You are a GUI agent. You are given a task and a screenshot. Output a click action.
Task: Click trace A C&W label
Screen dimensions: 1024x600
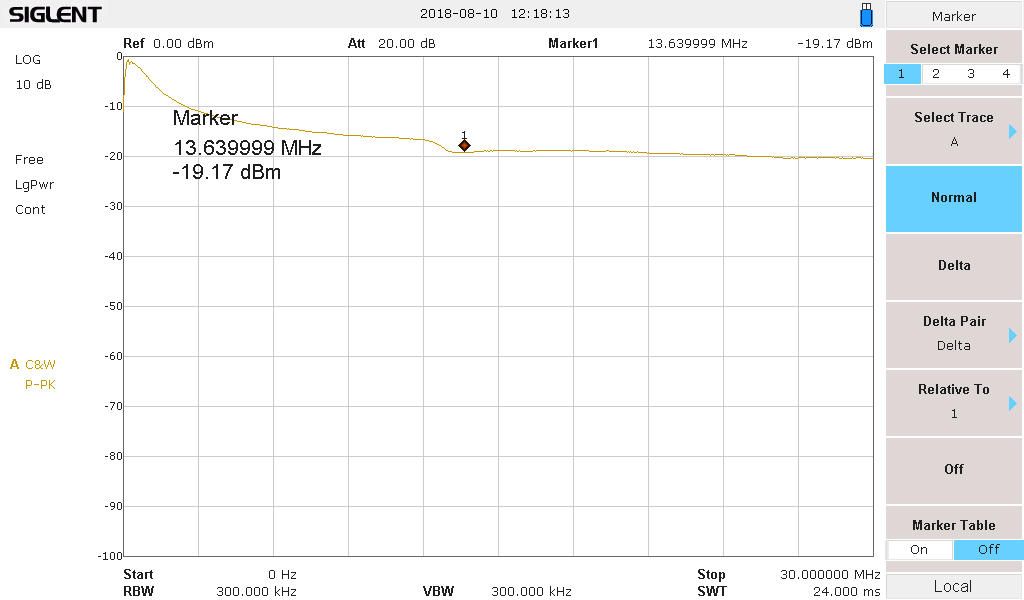(x=33, y=364)
